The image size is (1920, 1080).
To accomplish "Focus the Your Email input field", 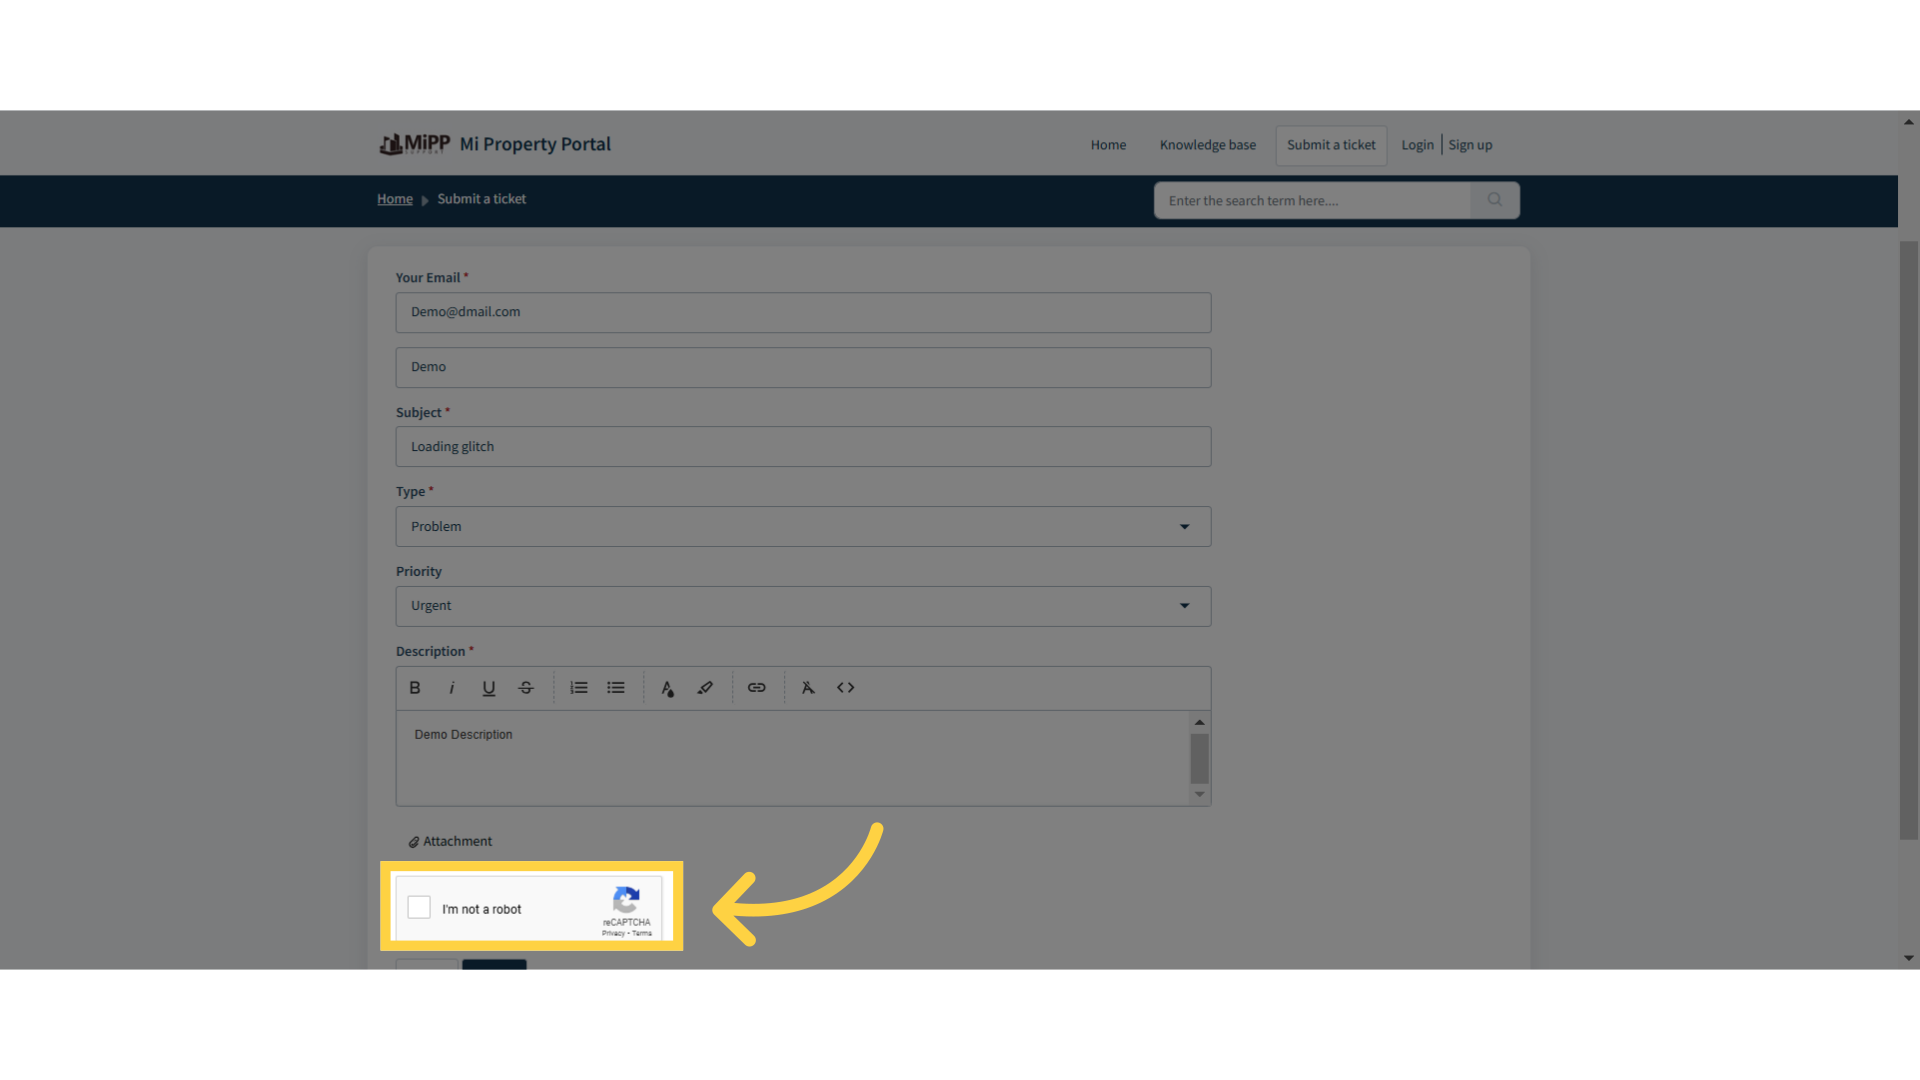I will pyautogui.click(x=803, y=313).
